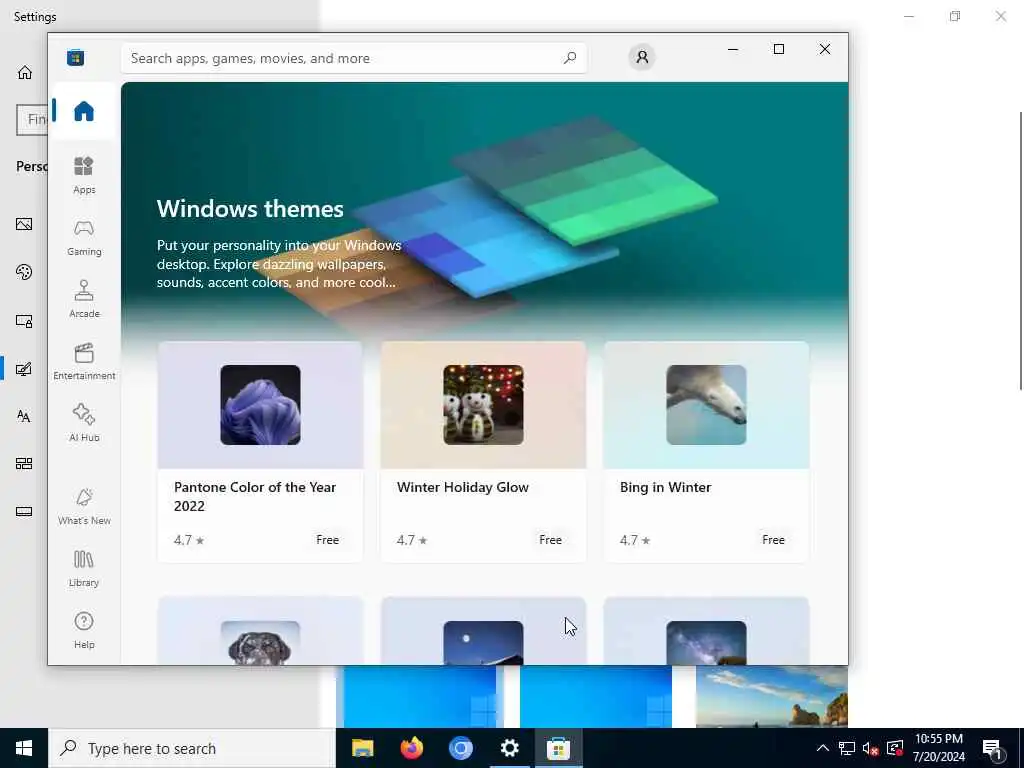Screen dimensions: 1024x768
Task: Open the Home tab in Microsoft Store sidebar
Action: (84, 111)
